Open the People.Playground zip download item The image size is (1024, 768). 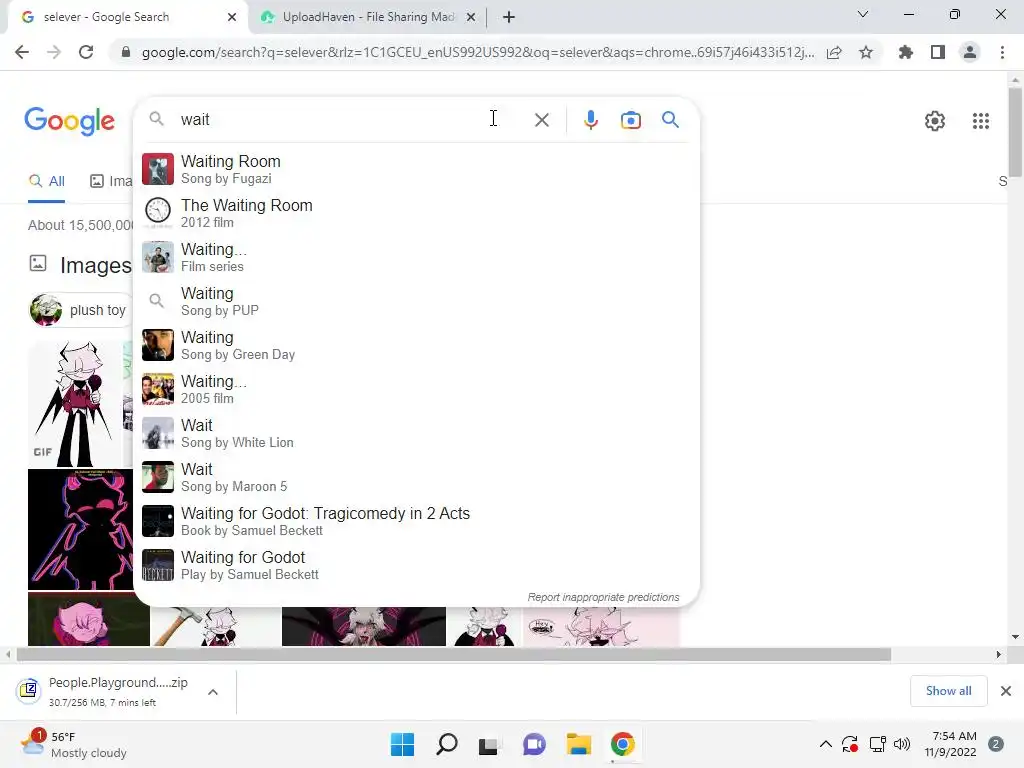click(x=104, y=692)
